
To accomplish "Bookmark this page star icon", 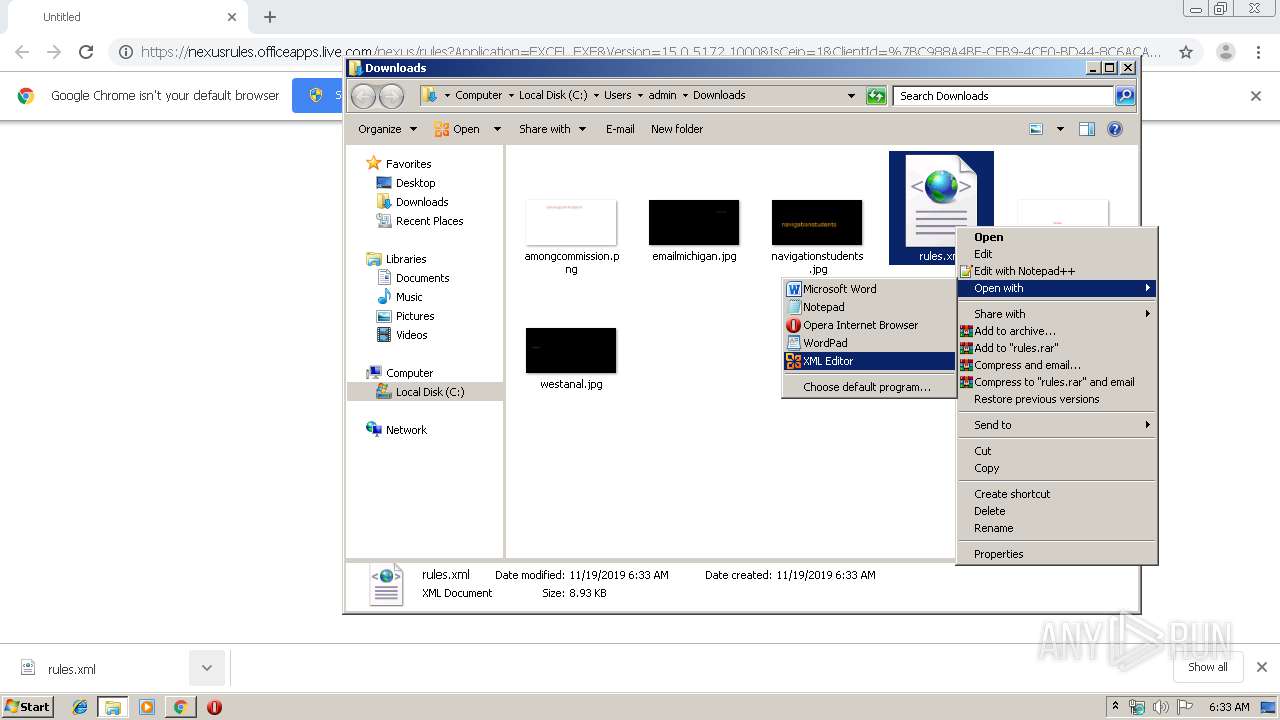I will [x=1185, y=52].
